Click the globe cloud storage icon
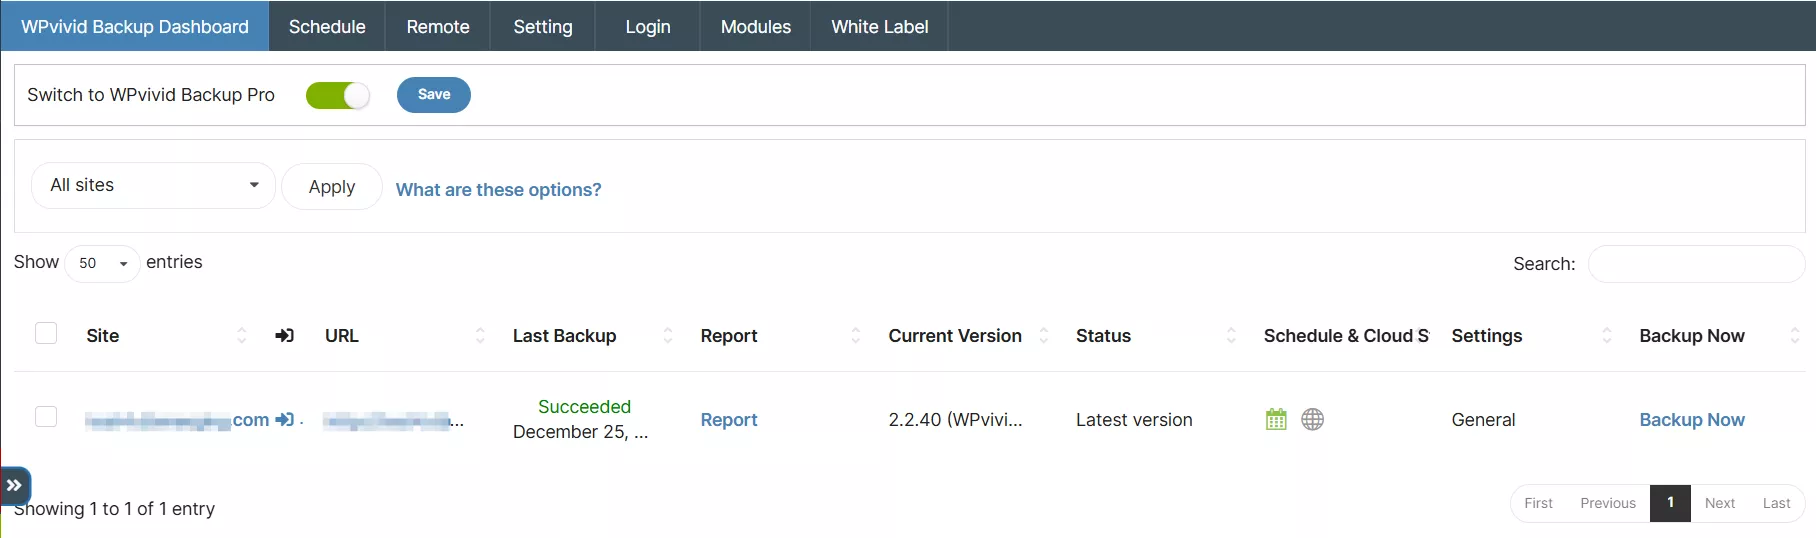 [1313, 420]
